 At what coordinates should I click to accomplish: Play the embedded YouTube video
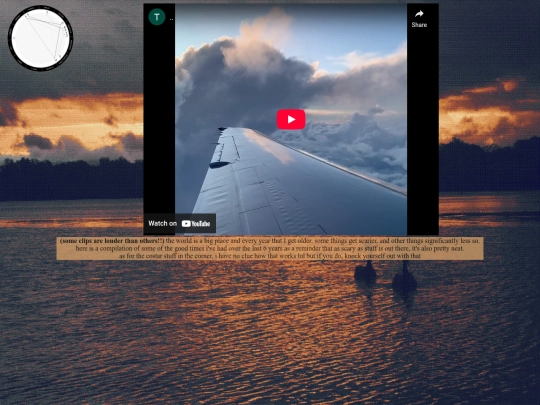[x=291, y=120]
